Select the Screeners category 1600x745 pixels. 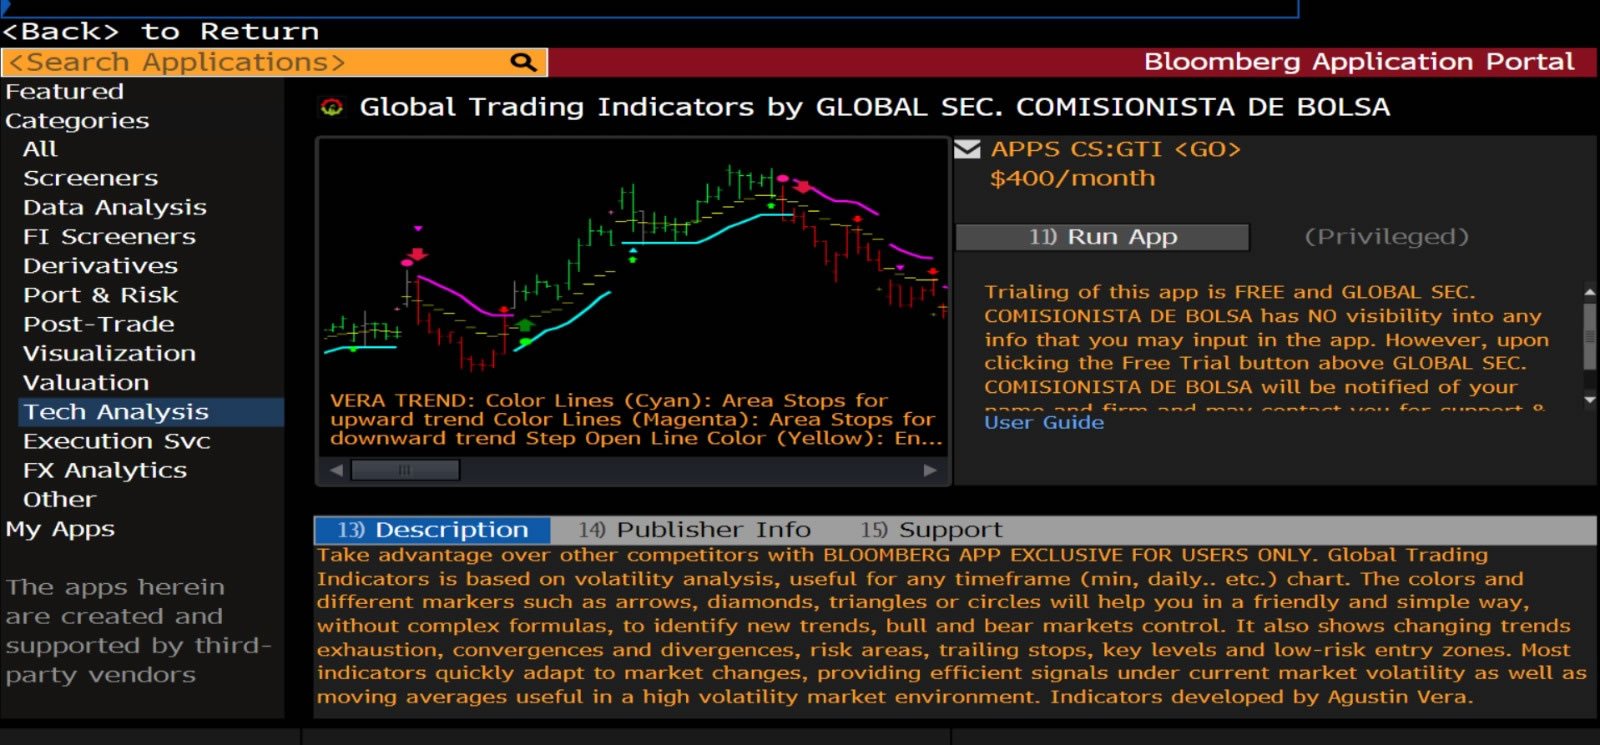[90, 178]
